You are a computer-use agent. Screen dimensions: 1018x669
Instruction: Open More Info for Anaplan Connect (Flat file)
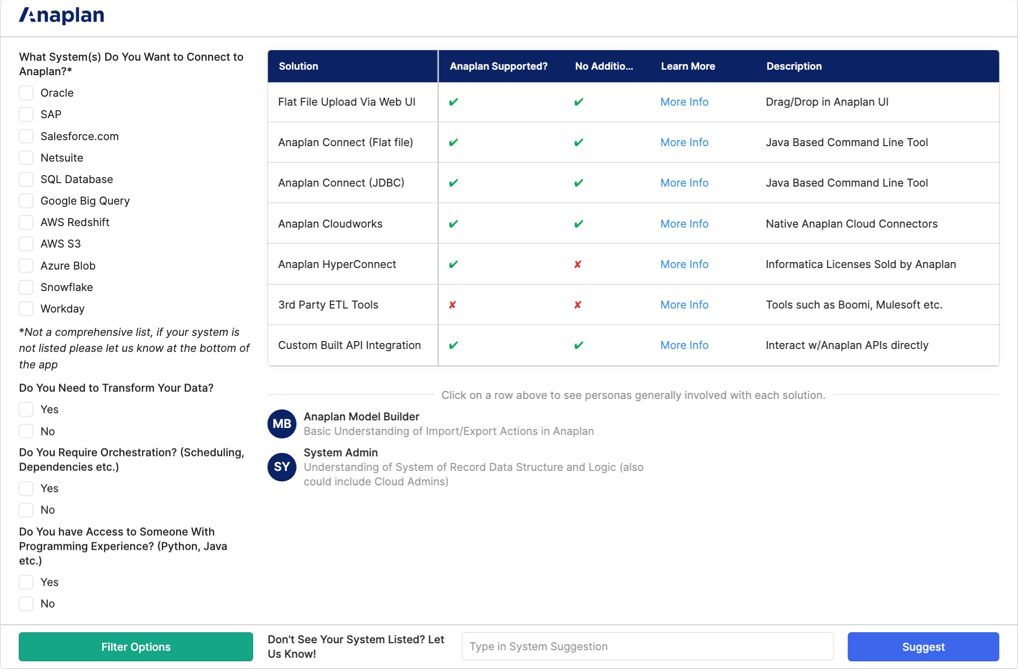(x=684, y=142)
